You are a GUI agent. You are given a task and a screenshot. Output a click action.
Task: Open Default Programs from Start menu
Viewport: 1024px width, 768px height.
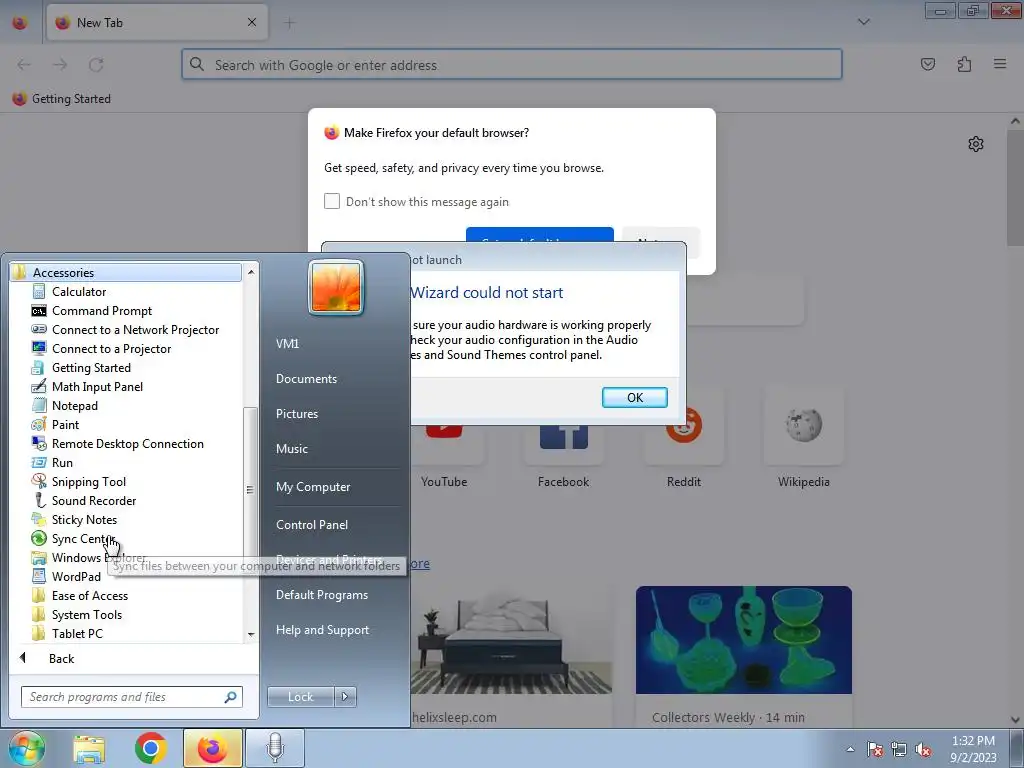321,595
